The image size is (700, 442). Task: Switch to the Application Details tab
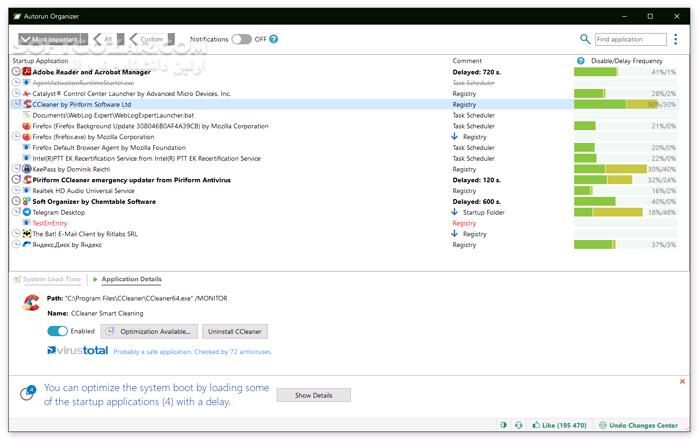131,279
